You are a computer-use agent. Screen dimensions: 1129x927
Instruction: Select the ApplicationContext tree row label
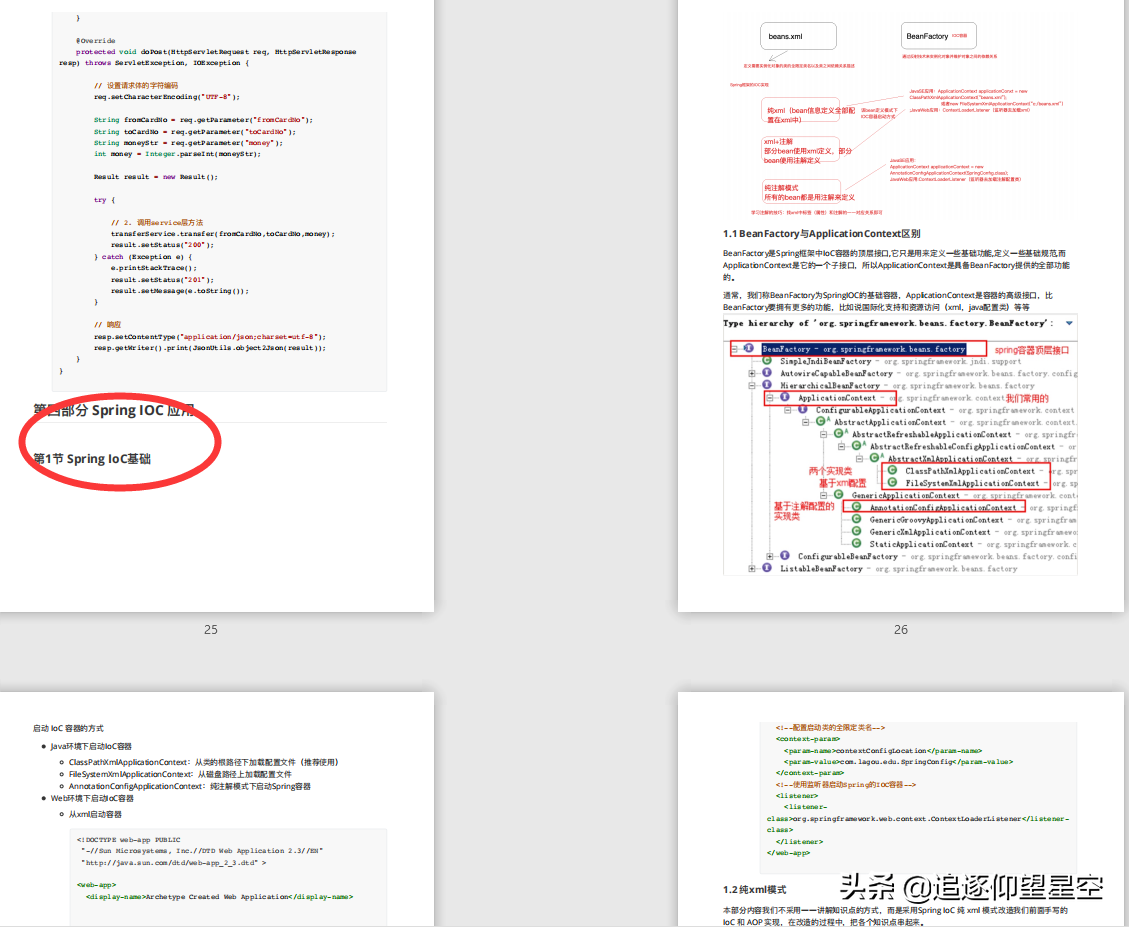837,398
